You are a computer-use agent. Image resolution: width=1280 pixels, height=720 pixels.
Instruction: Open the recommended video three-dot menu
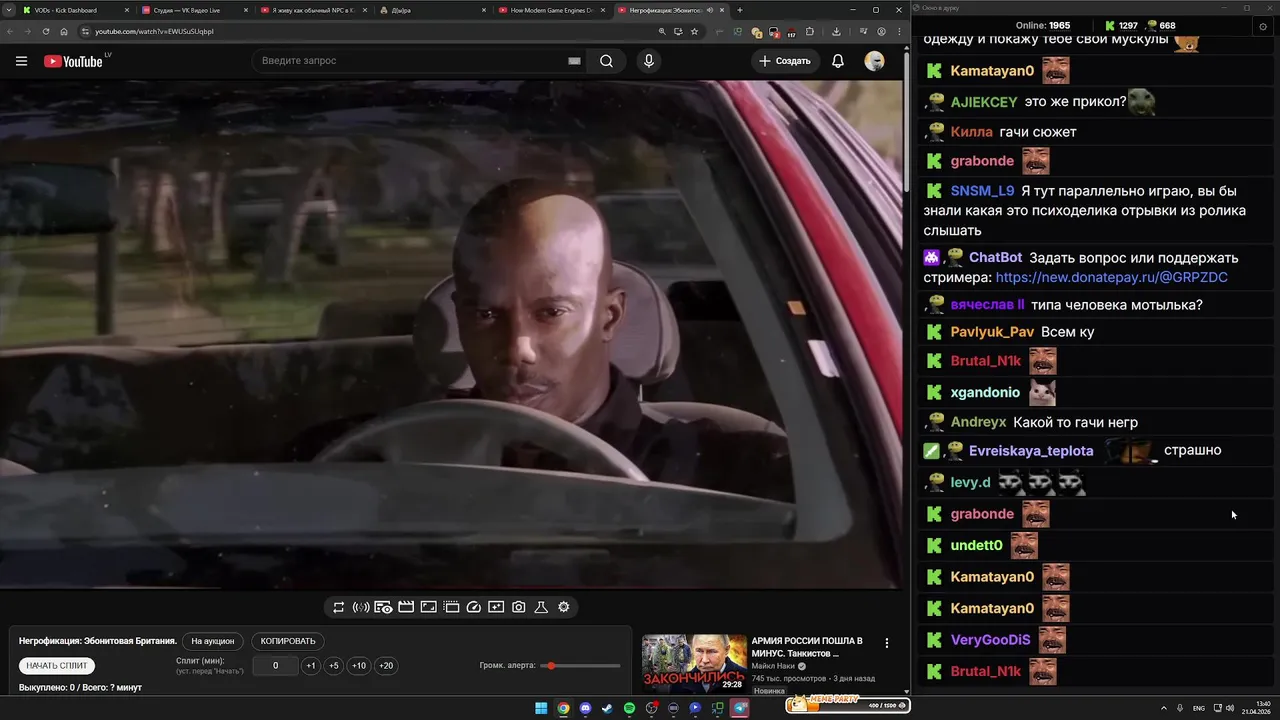886,643
